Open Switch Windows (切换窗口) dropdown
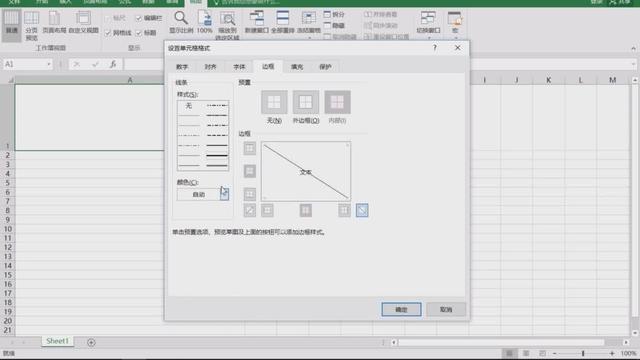640x360 pixels. [x=428, y=24]
